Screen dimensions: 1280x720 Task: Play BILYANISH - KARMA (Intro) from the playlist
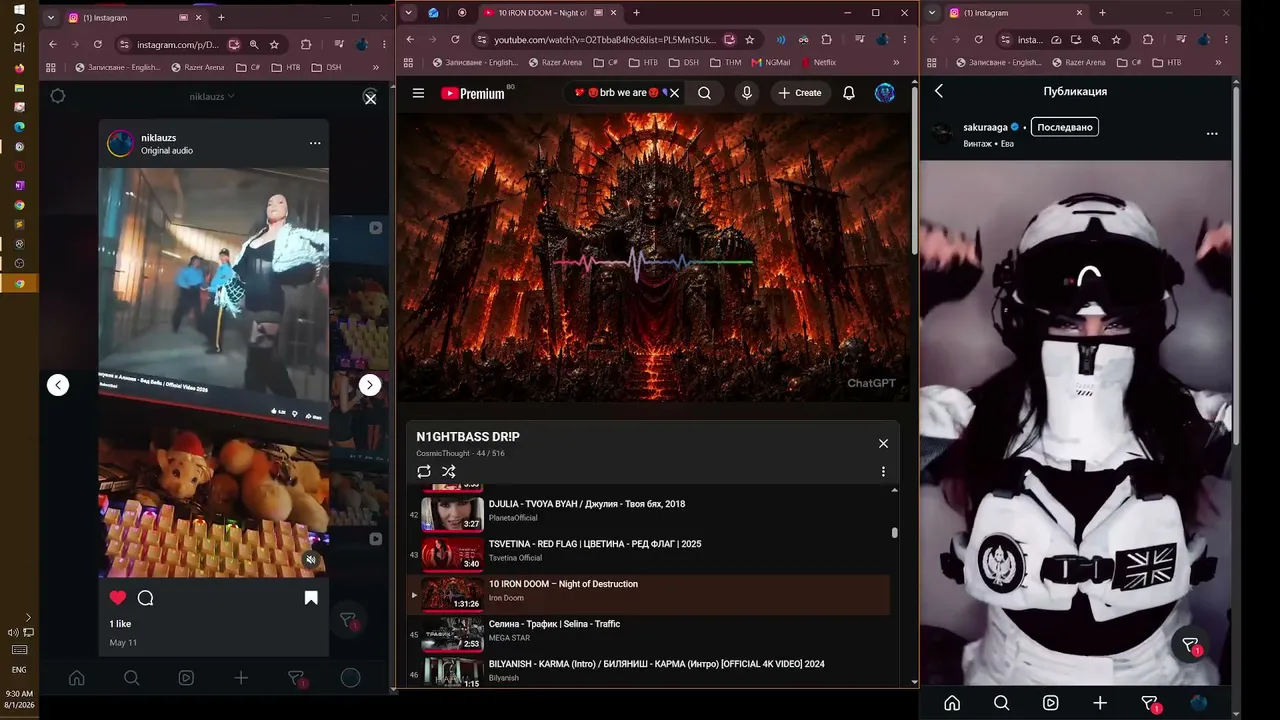pos(648,671)
